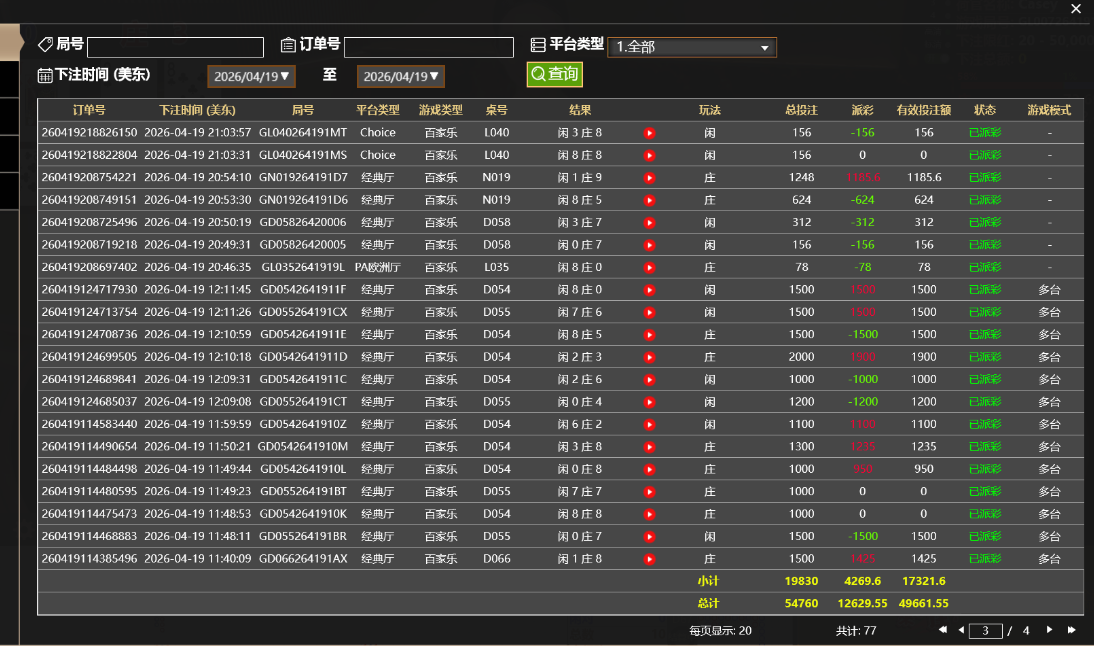The height and width of the screenshot is (646, 1094).
Task: Click the 已派彩 status in first row
Action: tap(984, 133)
